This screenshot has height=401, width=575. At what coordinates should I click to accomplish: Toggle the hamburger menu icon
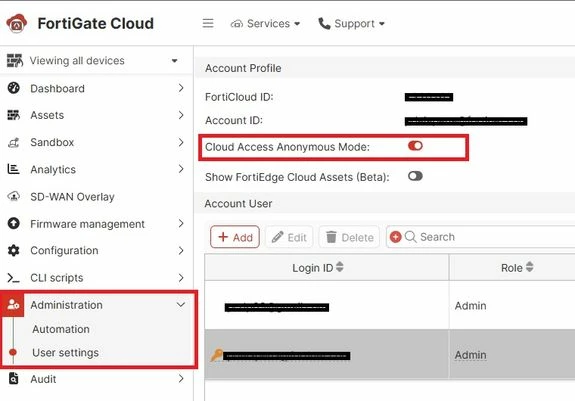pos(208,23)
